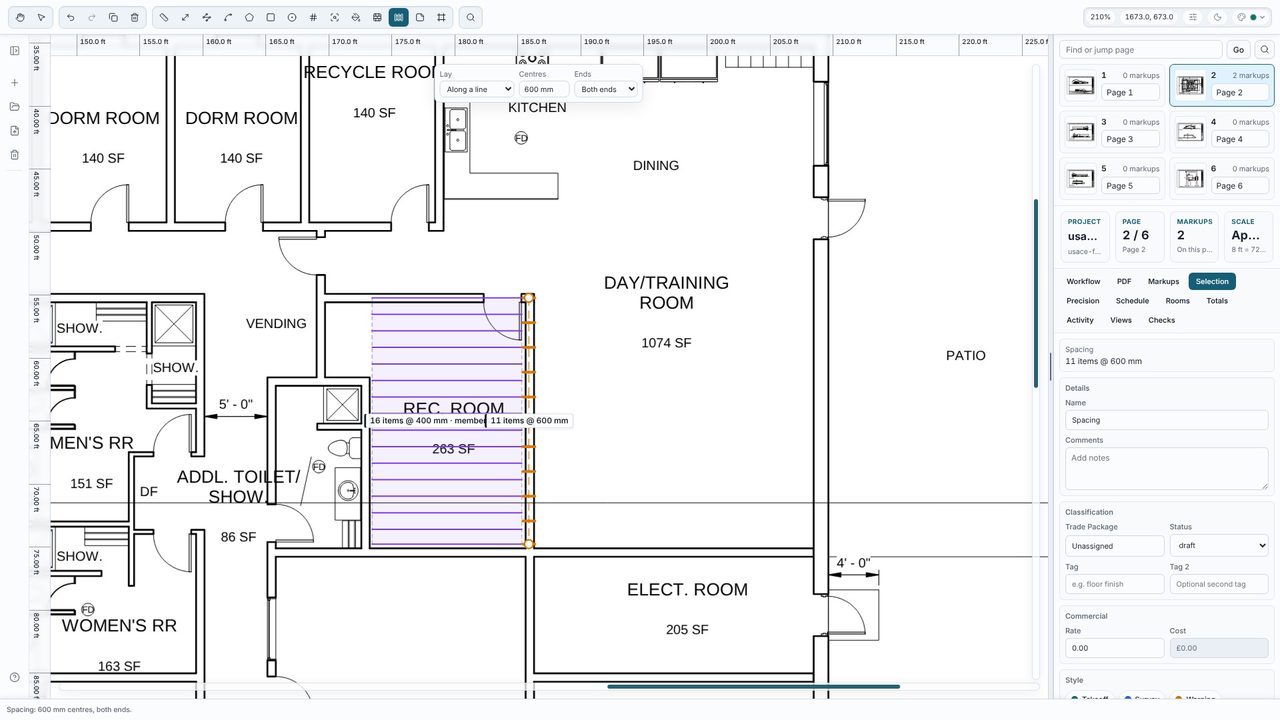Click the 210% zoom level button
Screen dimensions: 1280x720
[1100, 17]
